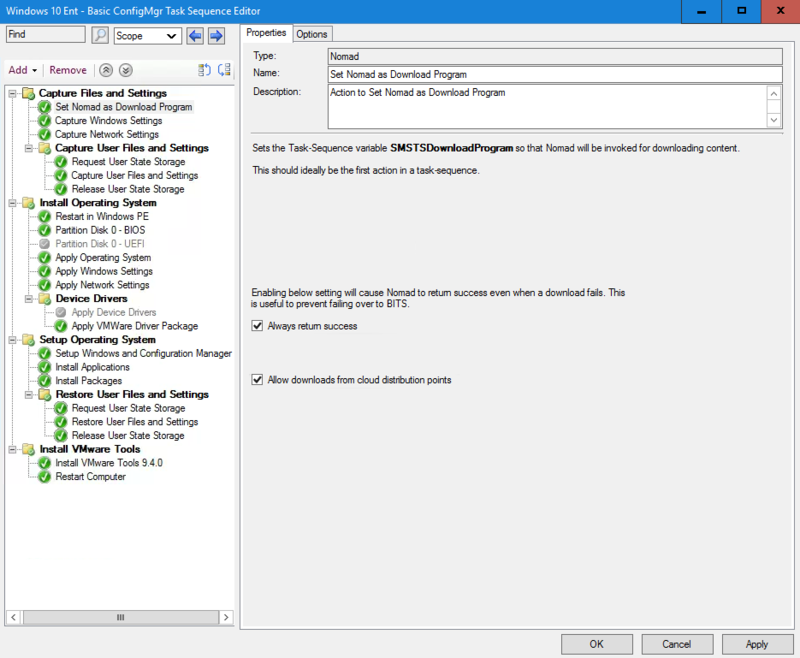Click the rightmost icon on the Add/Remove toolbar

224,70
